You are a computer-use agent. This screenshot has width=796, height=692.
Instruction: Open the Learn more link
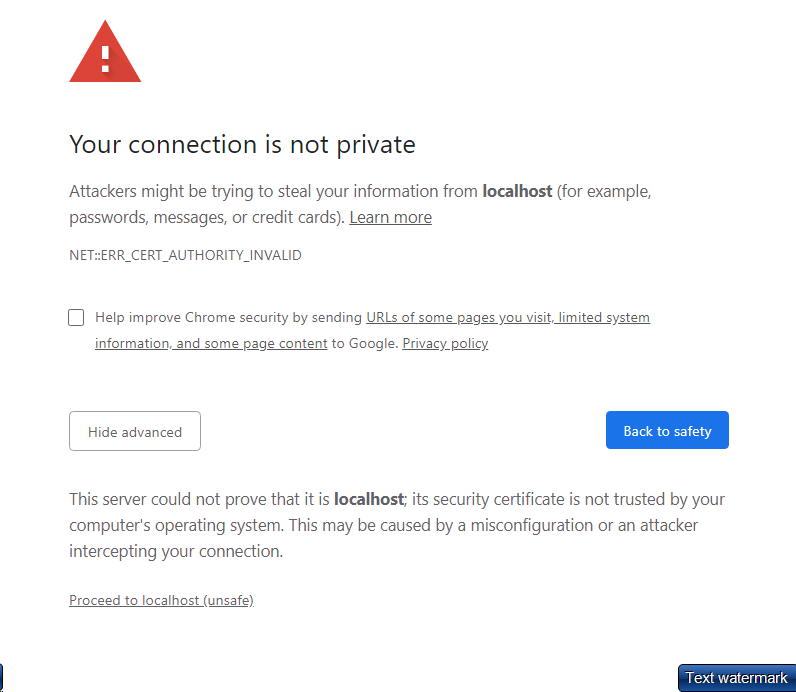coord(390,217)
